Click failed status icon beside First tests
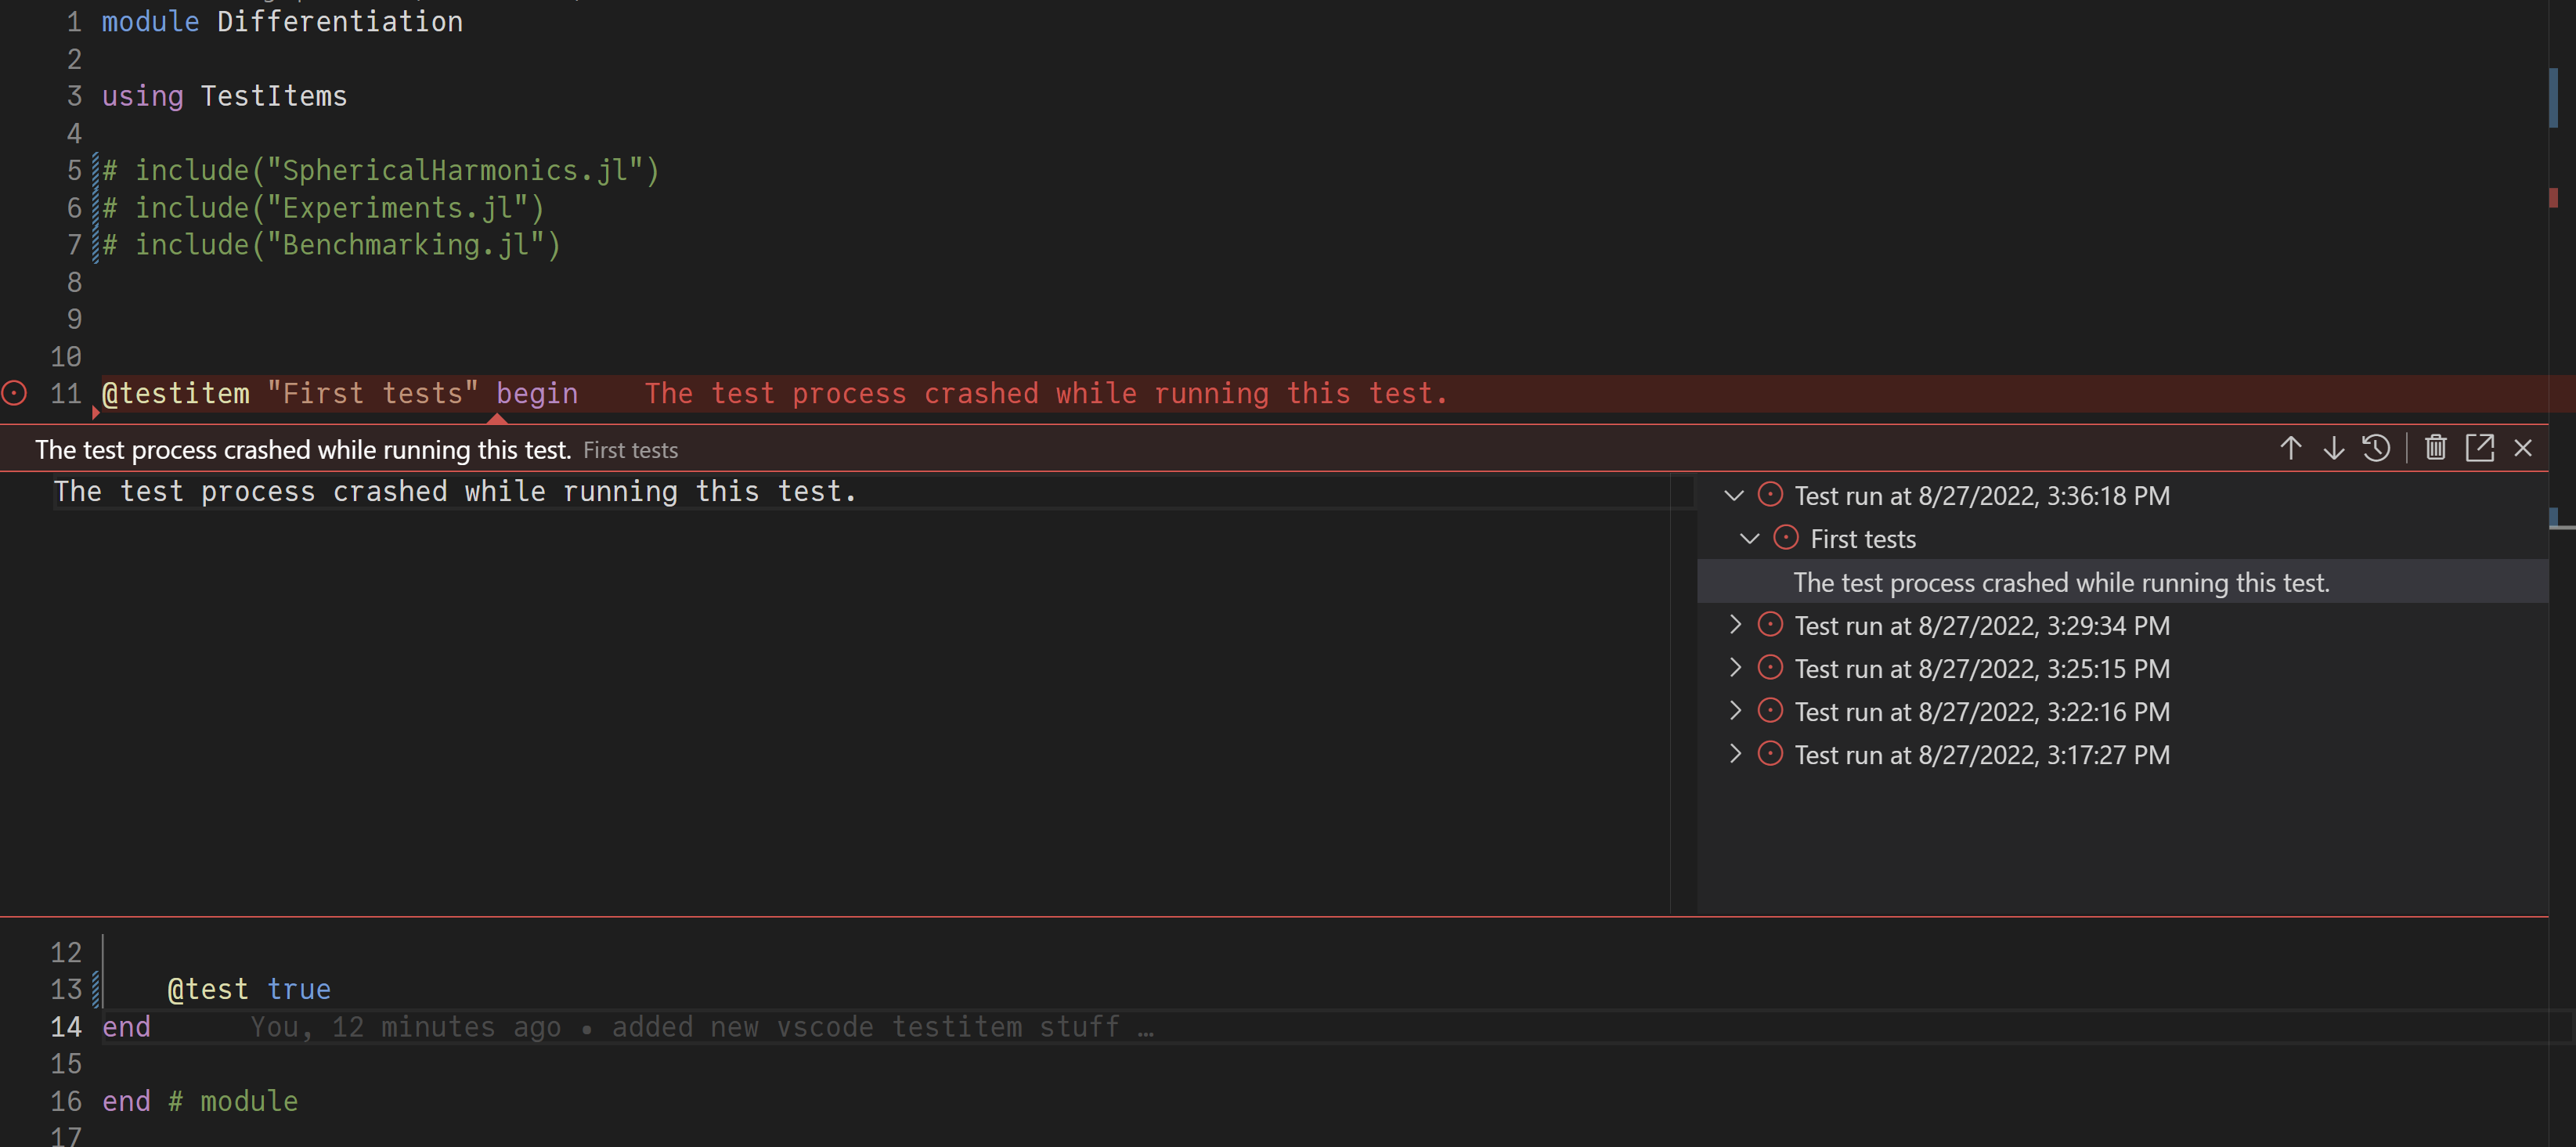The width and height of the screenshot is (2576, 1147). pos(1785,537)
